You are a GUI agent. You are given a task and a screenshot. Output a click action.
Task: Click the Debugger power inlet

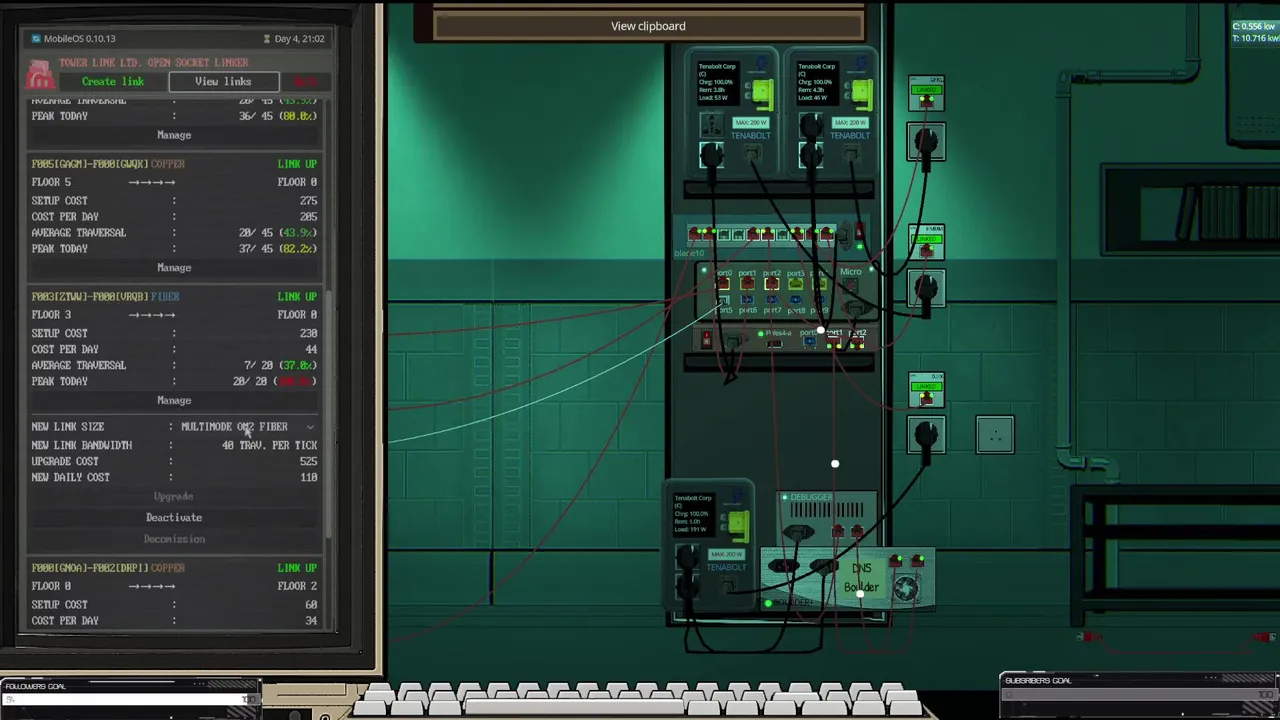point(798,533)
